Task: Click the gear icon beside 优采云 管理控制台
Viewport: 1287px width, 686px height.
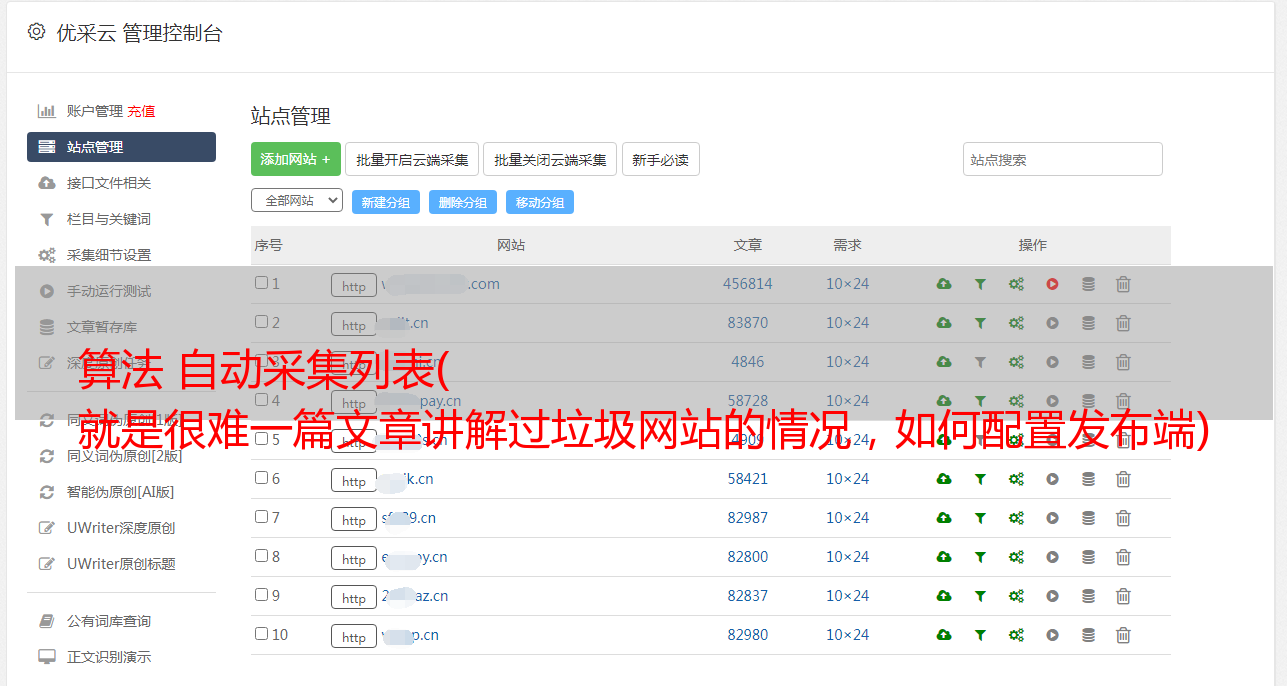Action: click(37, 32)
